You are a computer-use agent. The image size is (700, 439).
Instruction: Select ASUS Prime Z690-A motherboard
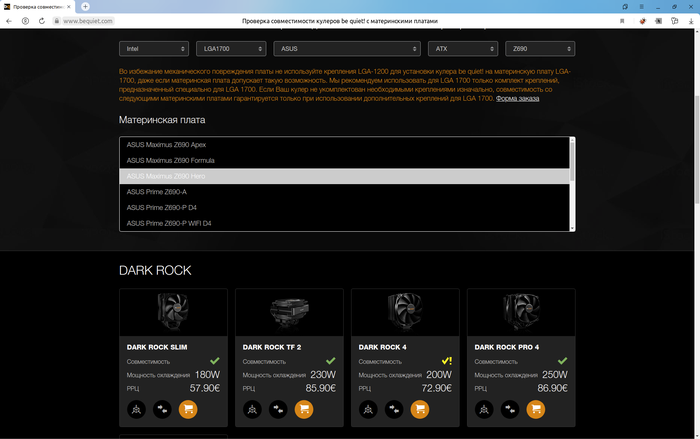[x=344, y=192]
